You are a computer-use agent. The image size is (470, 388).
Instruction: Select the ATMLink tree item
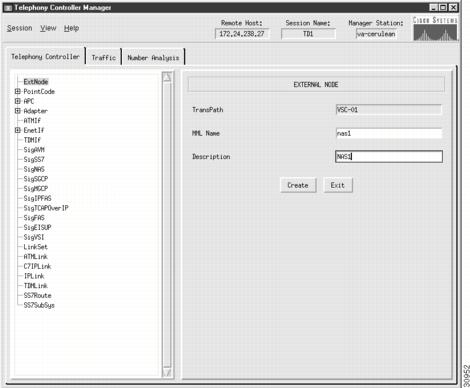coord(36,256)
